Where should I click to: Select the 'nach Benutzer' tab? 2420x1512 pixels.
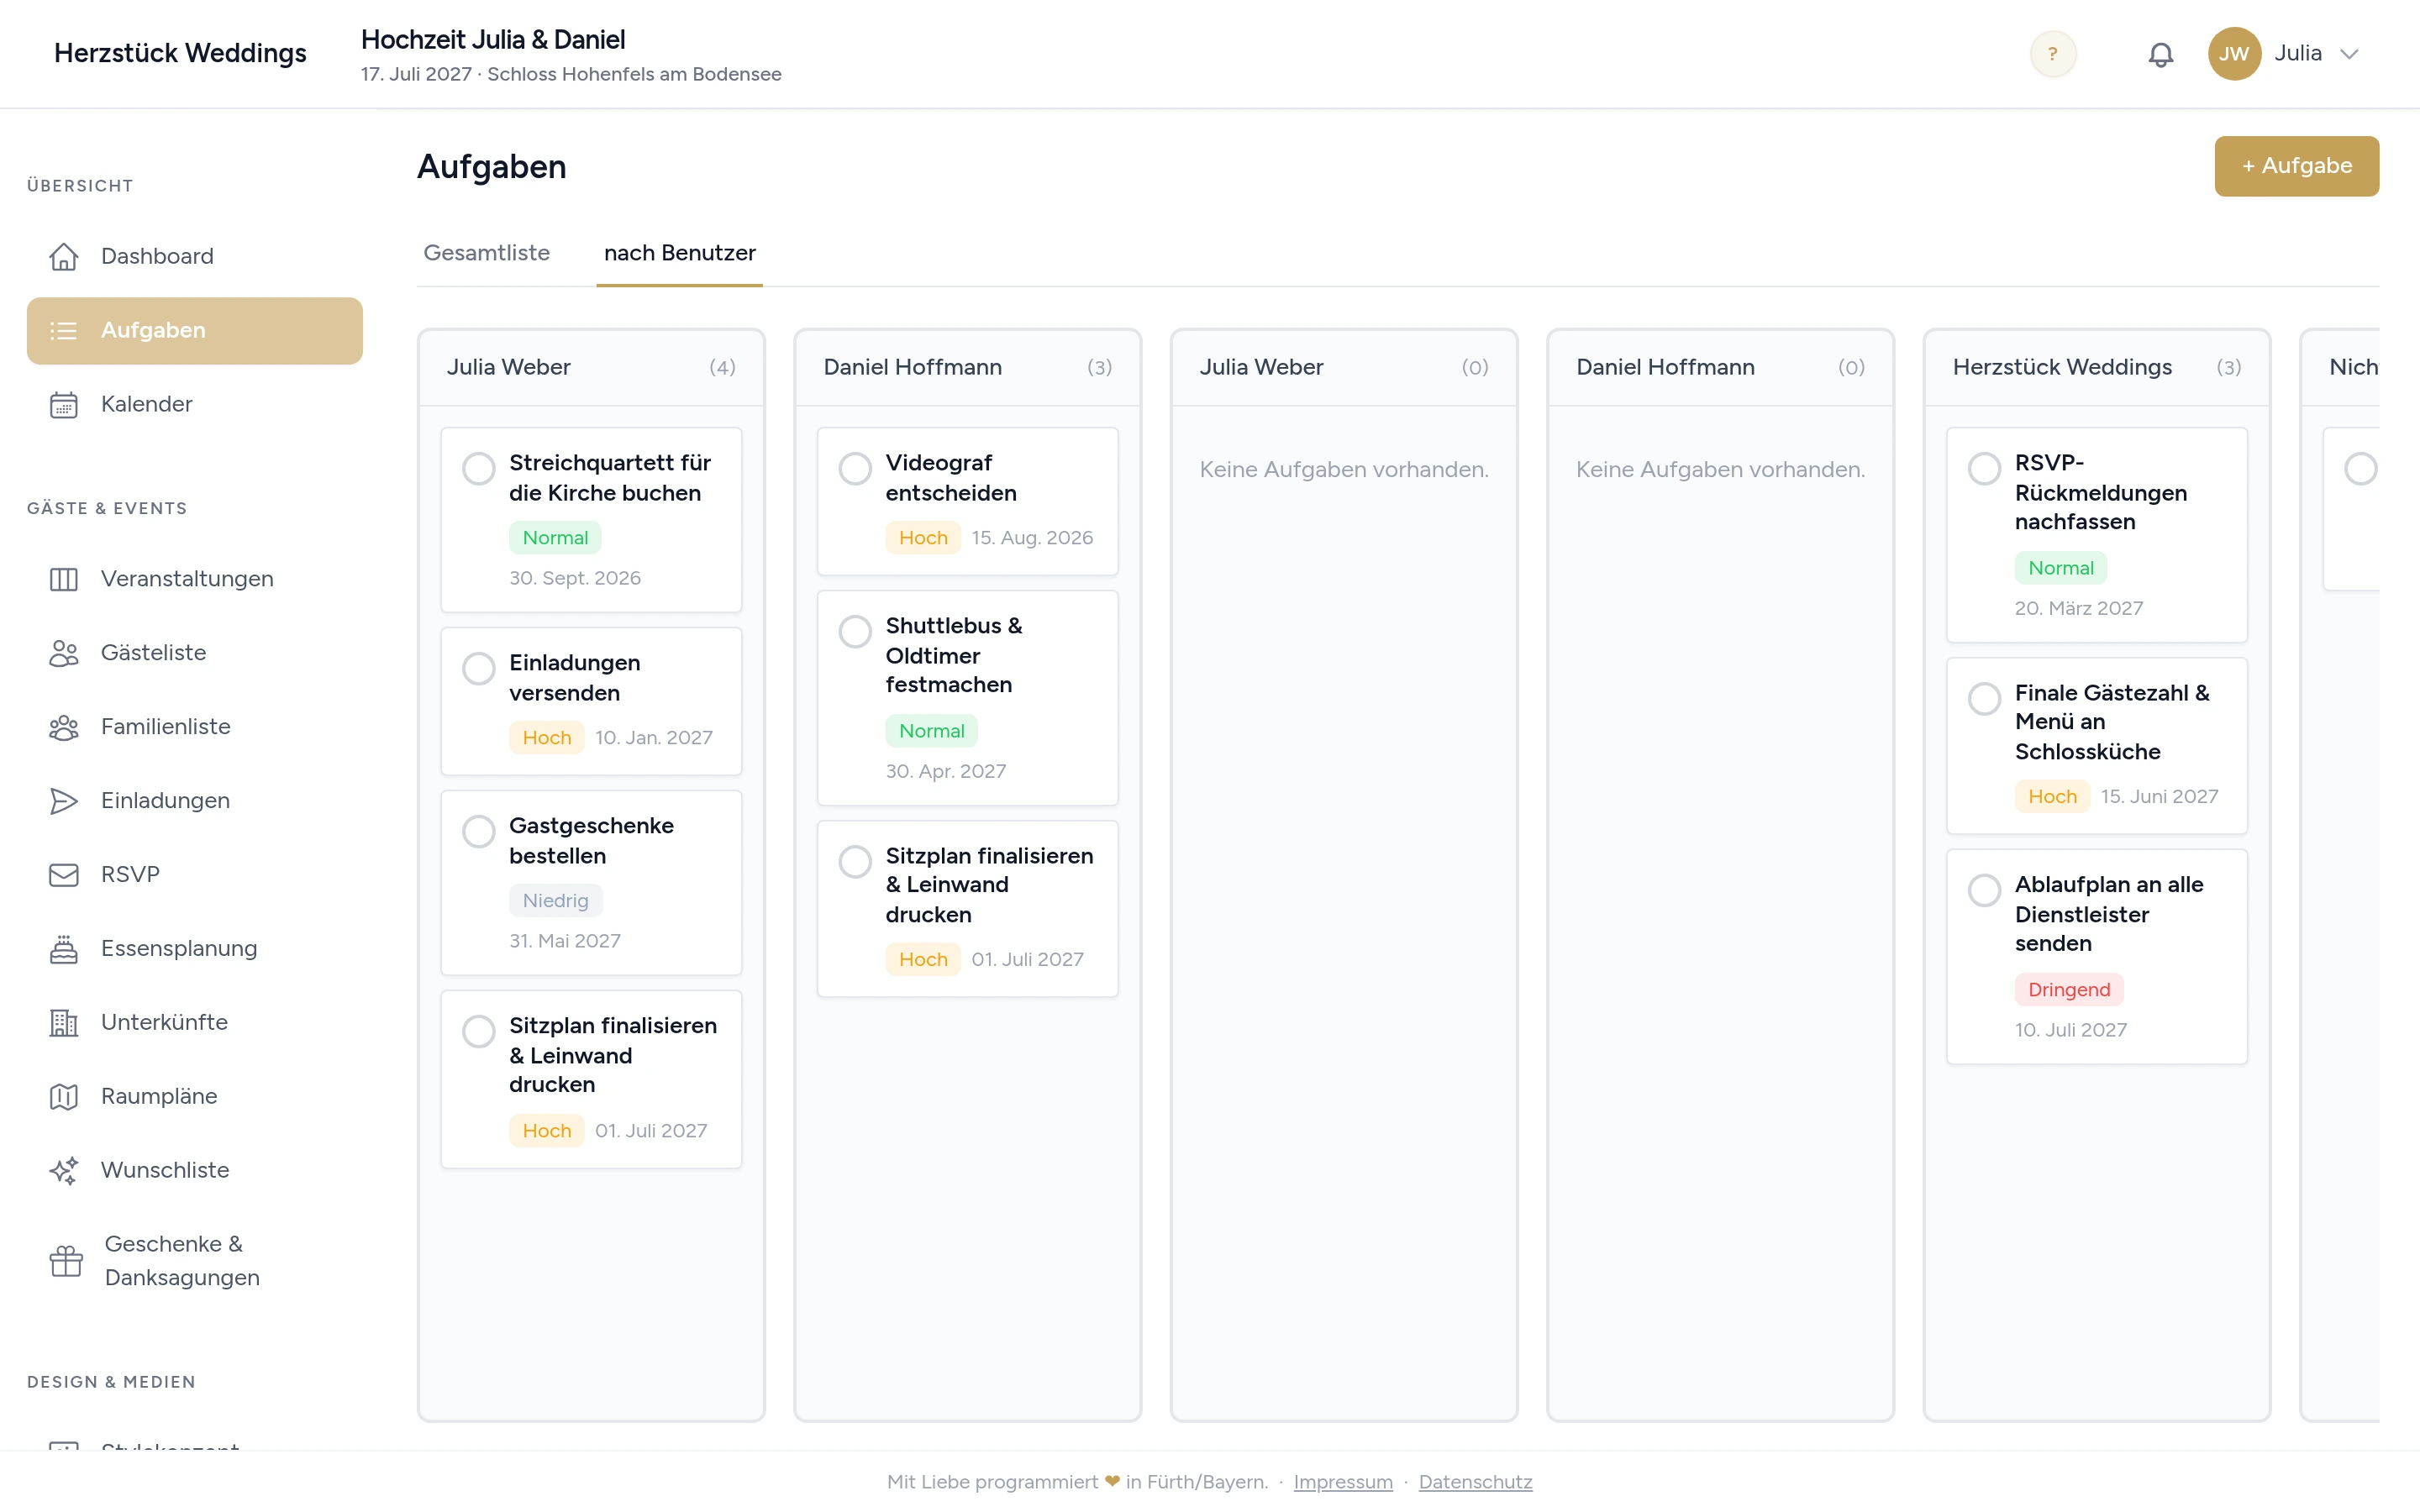680,253
